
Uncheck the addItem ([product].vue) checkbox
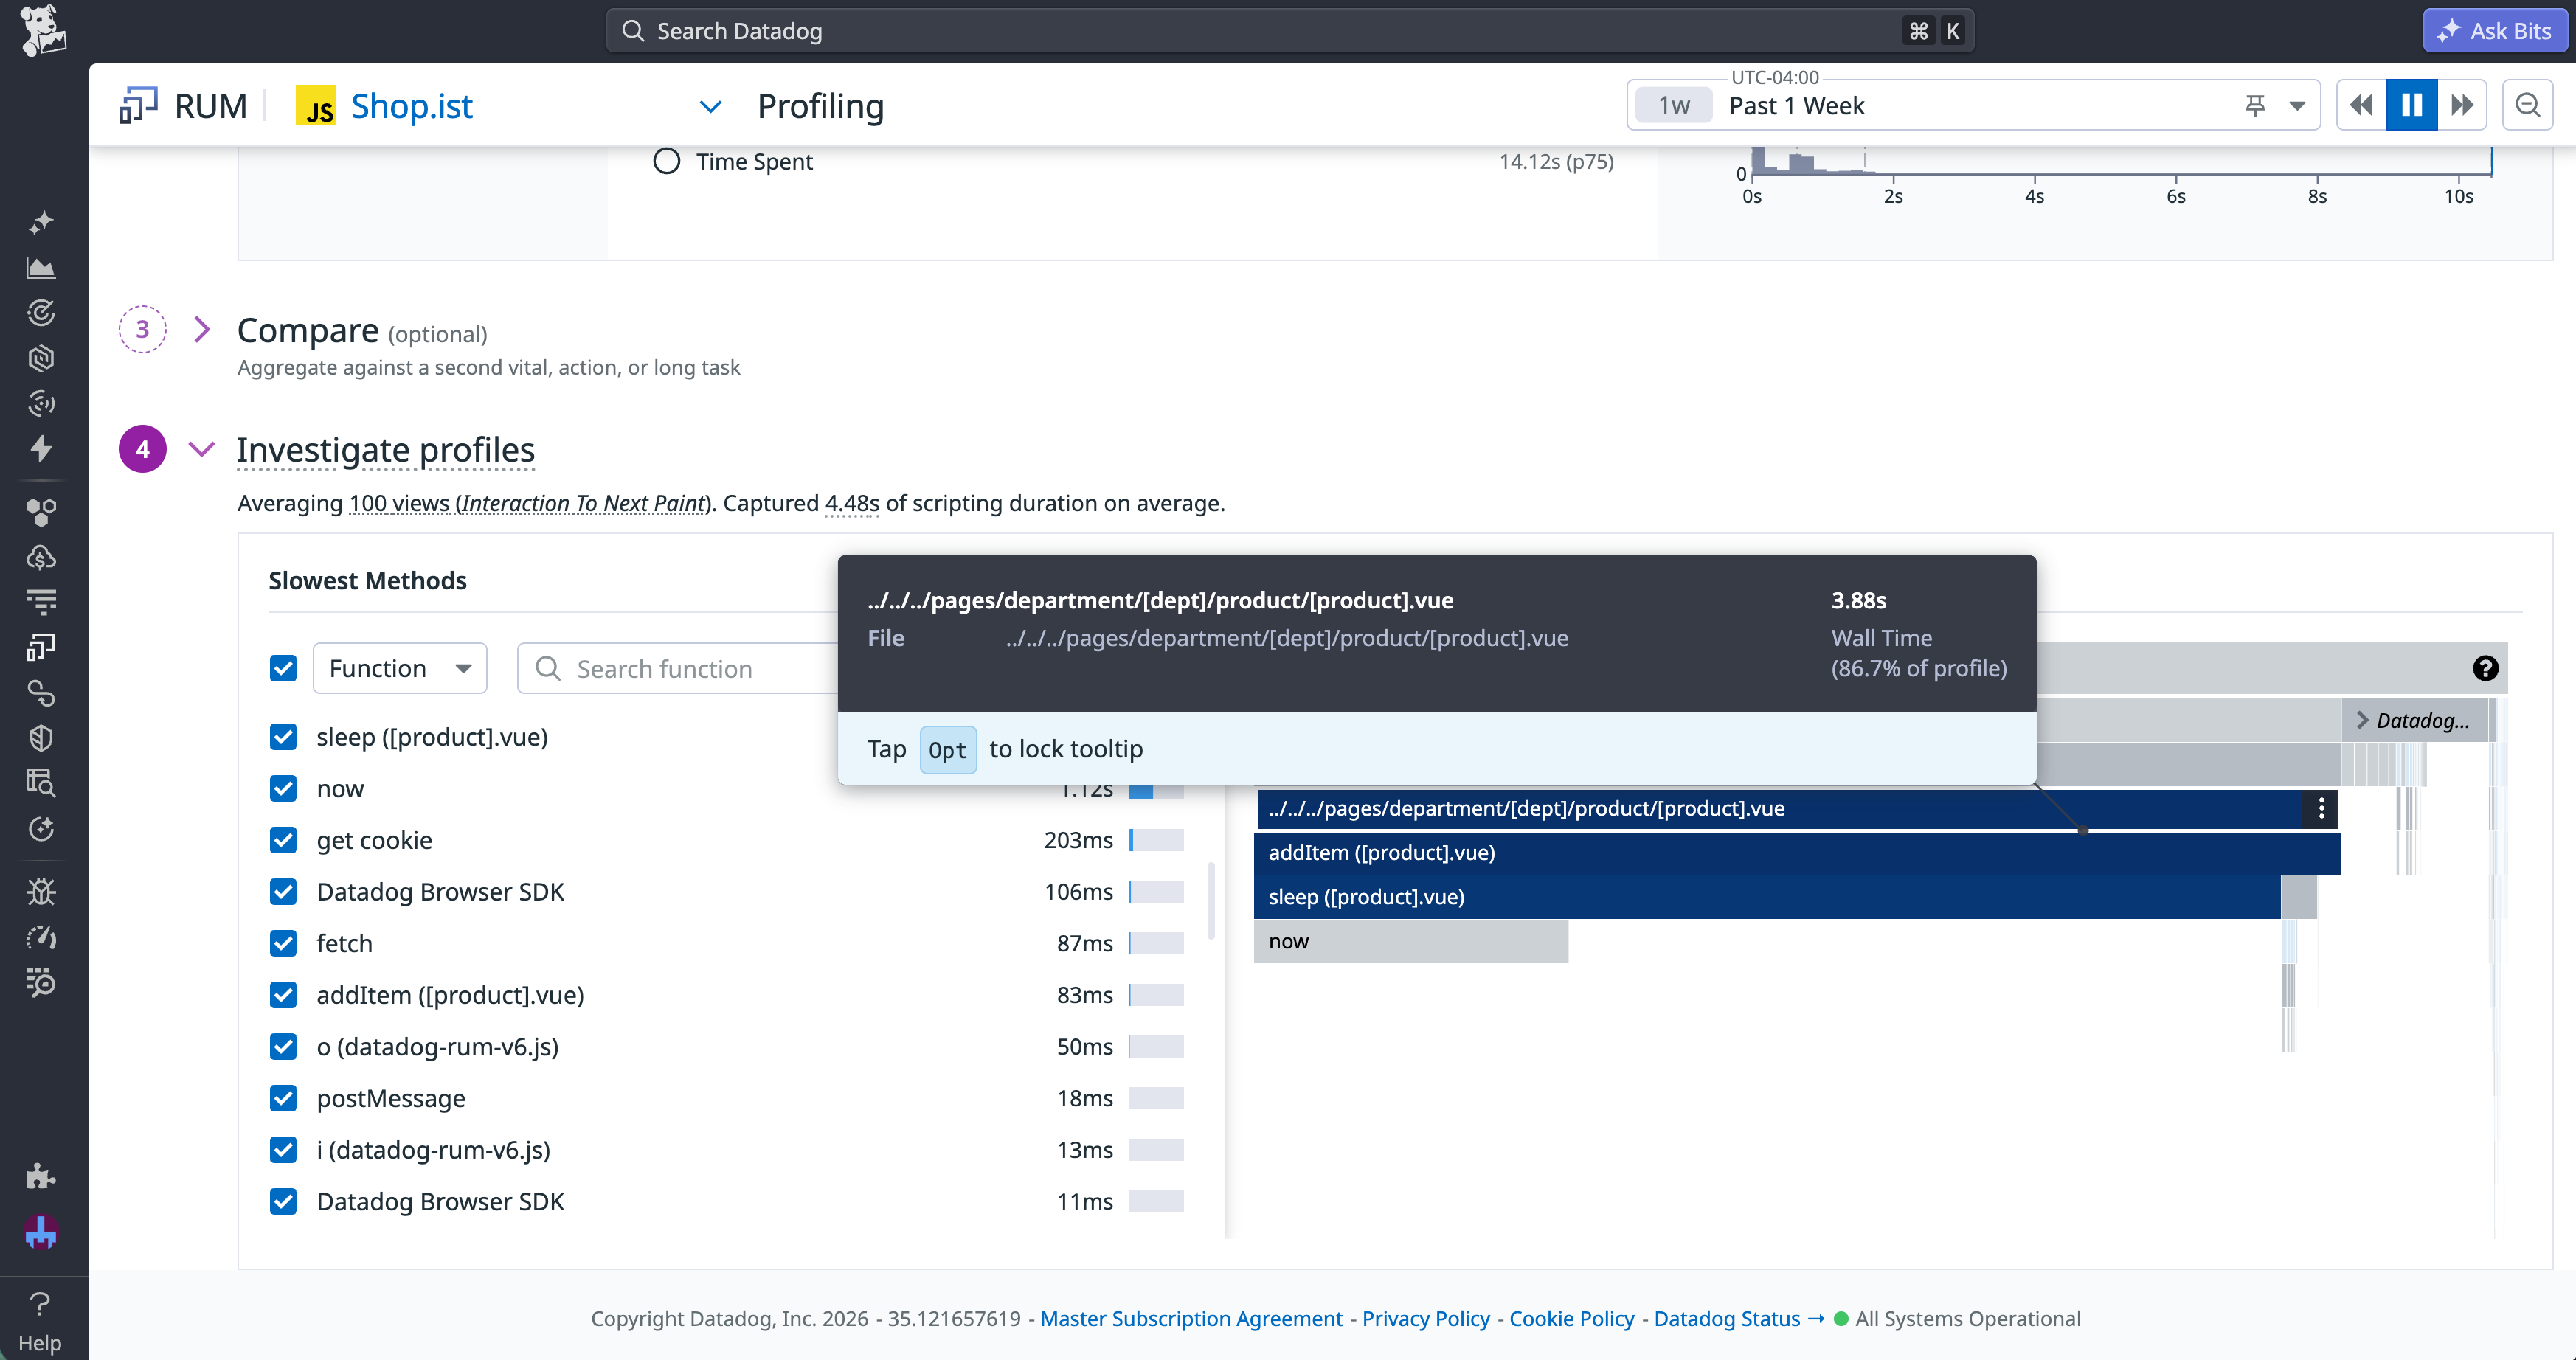pos(283,995)
